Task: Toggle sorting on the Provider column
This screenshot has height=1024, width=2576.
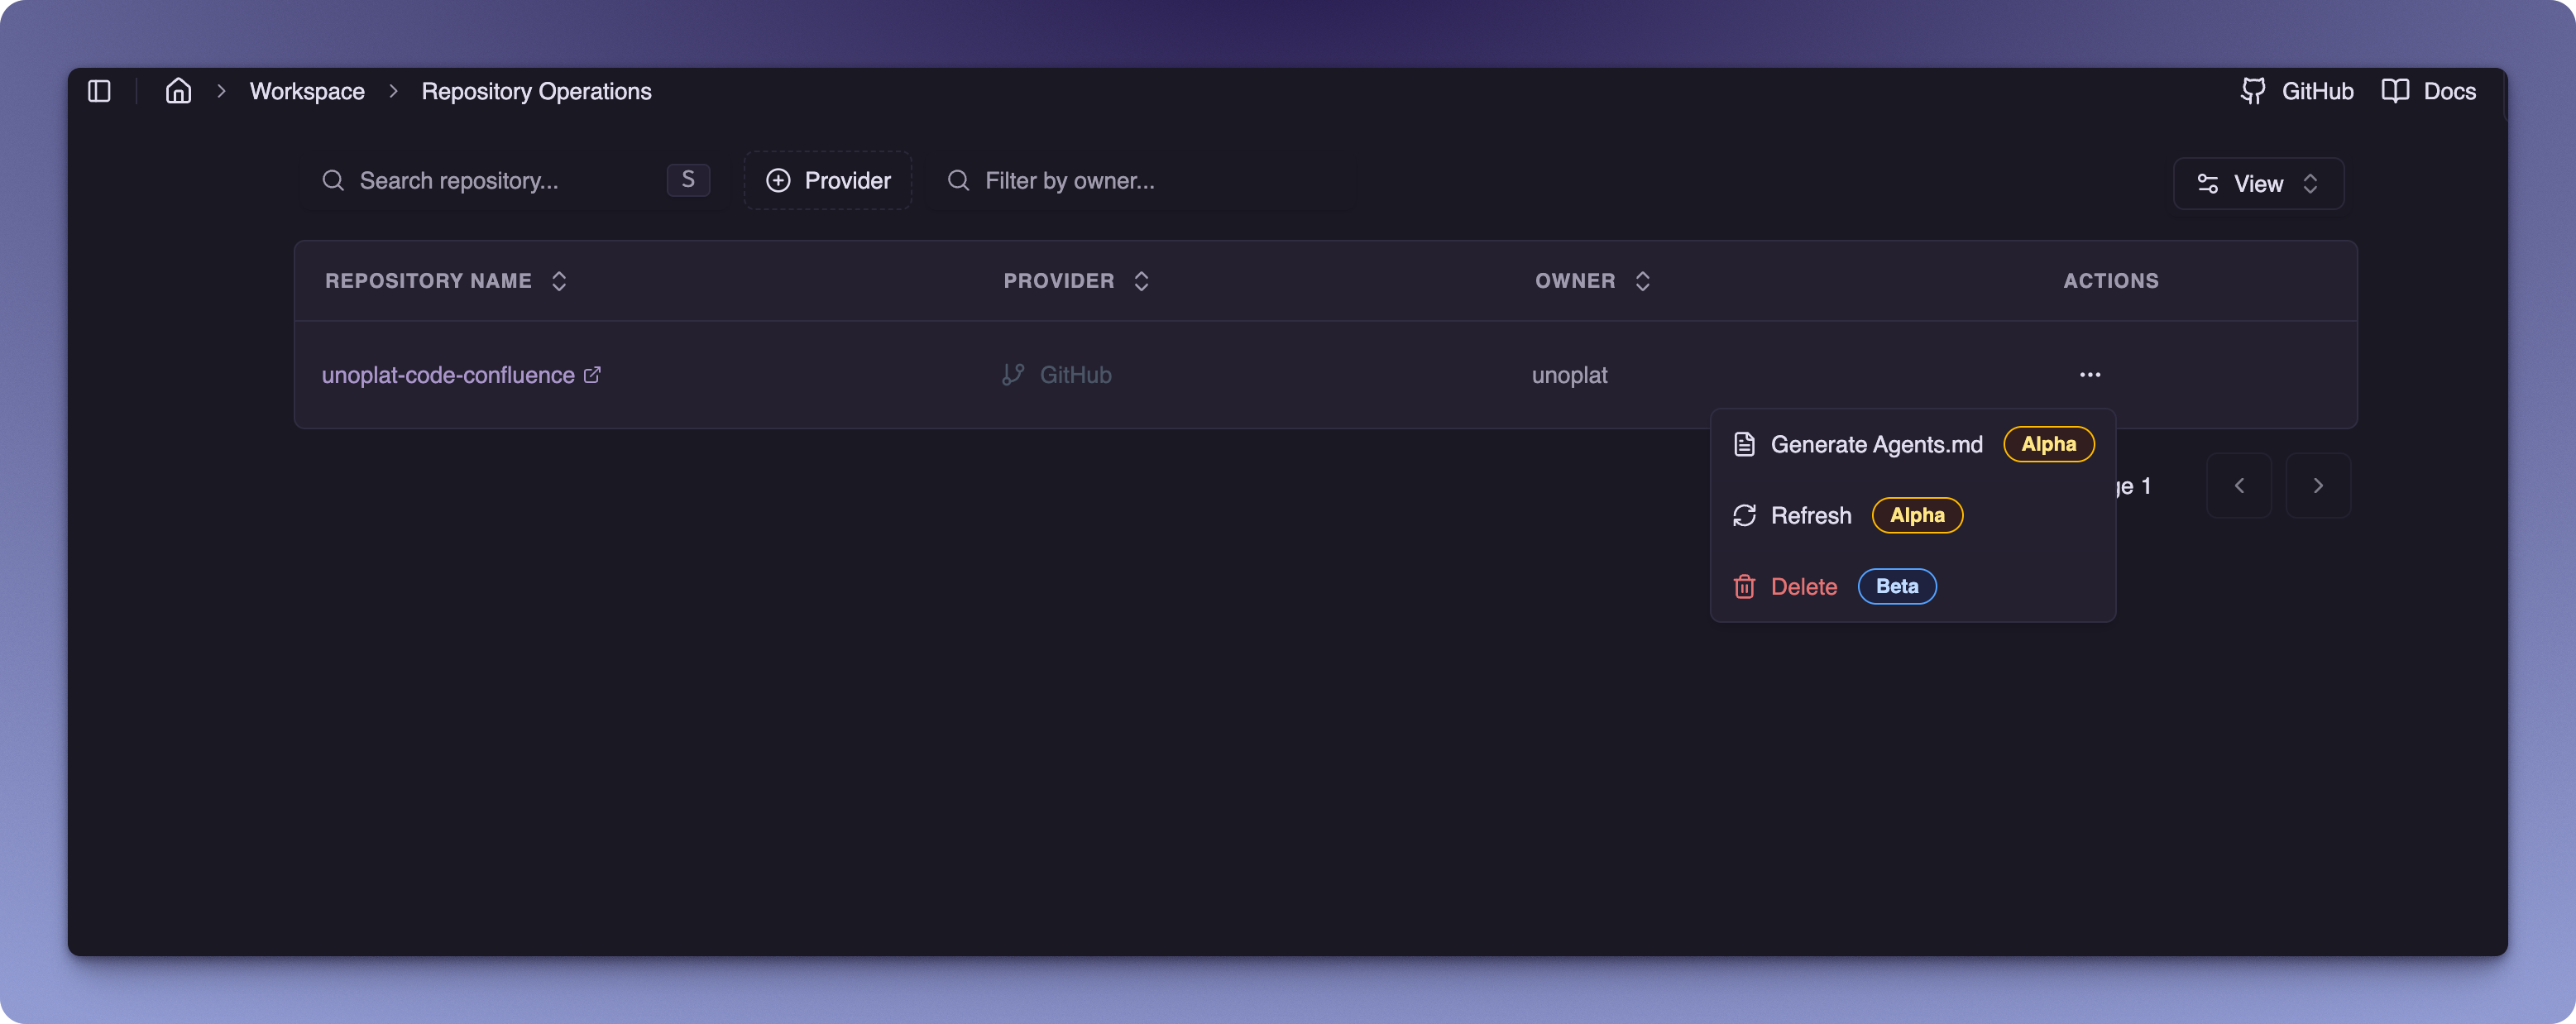Action: 1141,281
